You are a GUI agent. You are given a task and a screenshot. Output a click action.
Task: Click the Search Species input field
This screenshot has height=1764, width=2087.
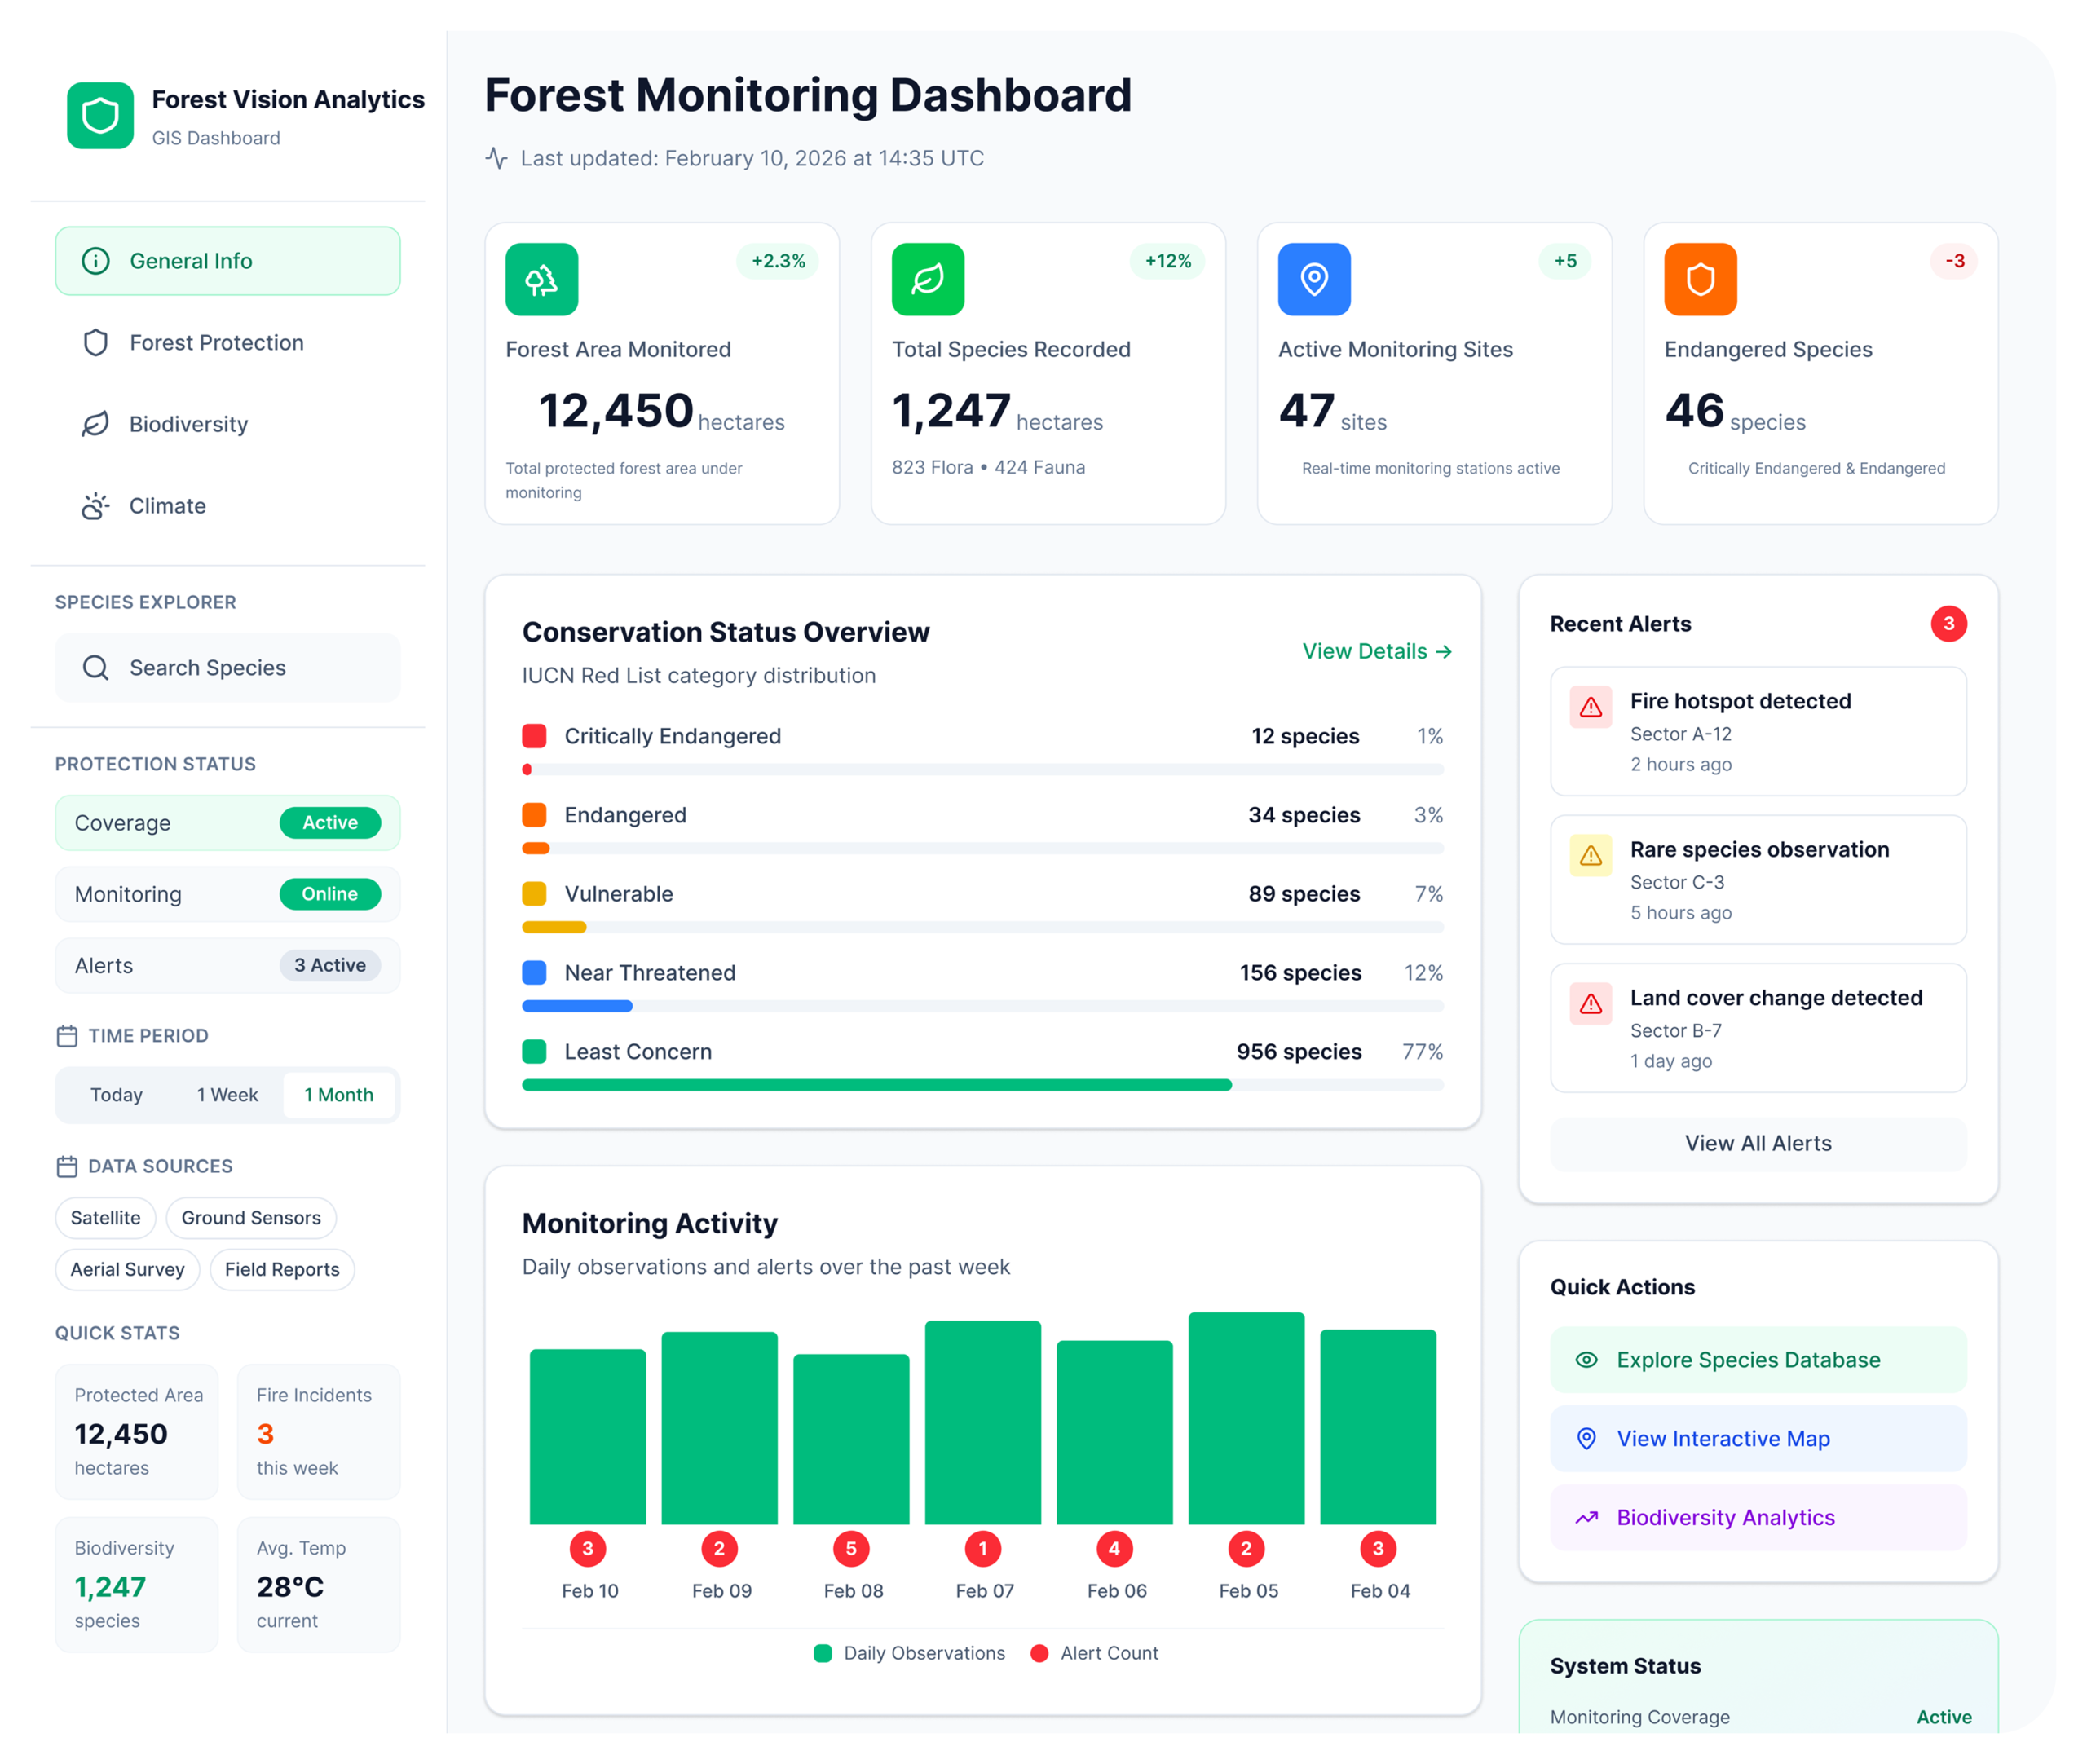point(227,667)
